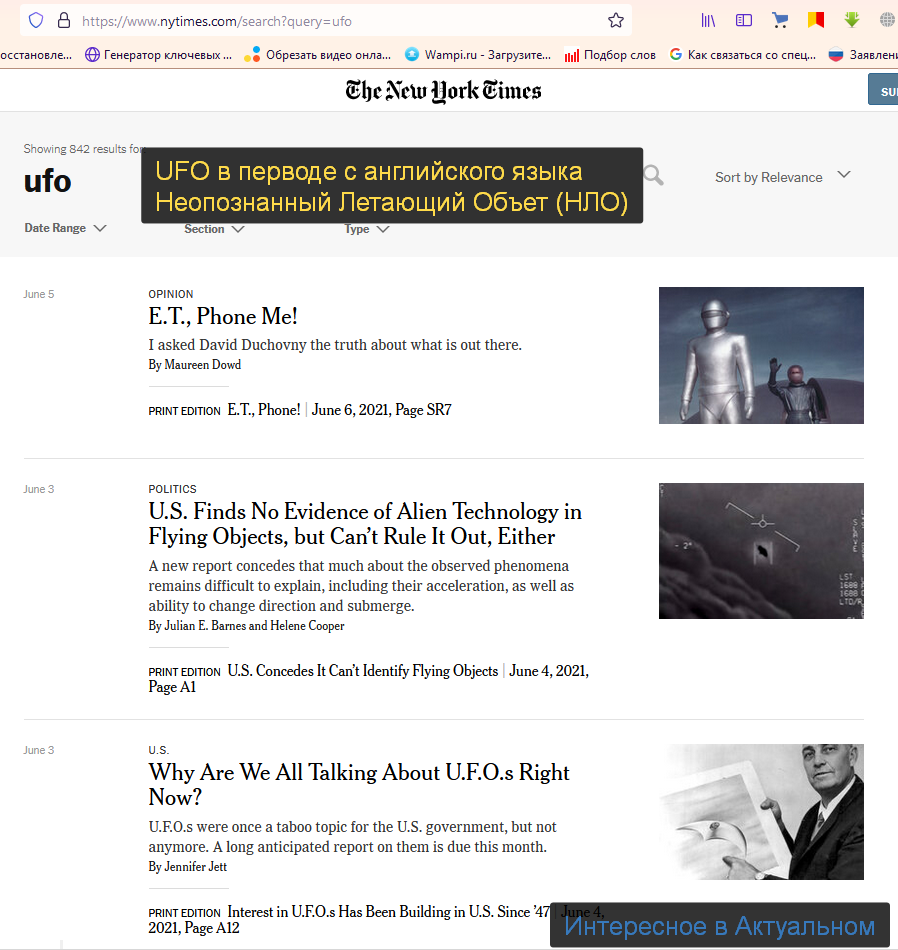
Task: Open the Firefox Library icon
Action: (708, 20)
